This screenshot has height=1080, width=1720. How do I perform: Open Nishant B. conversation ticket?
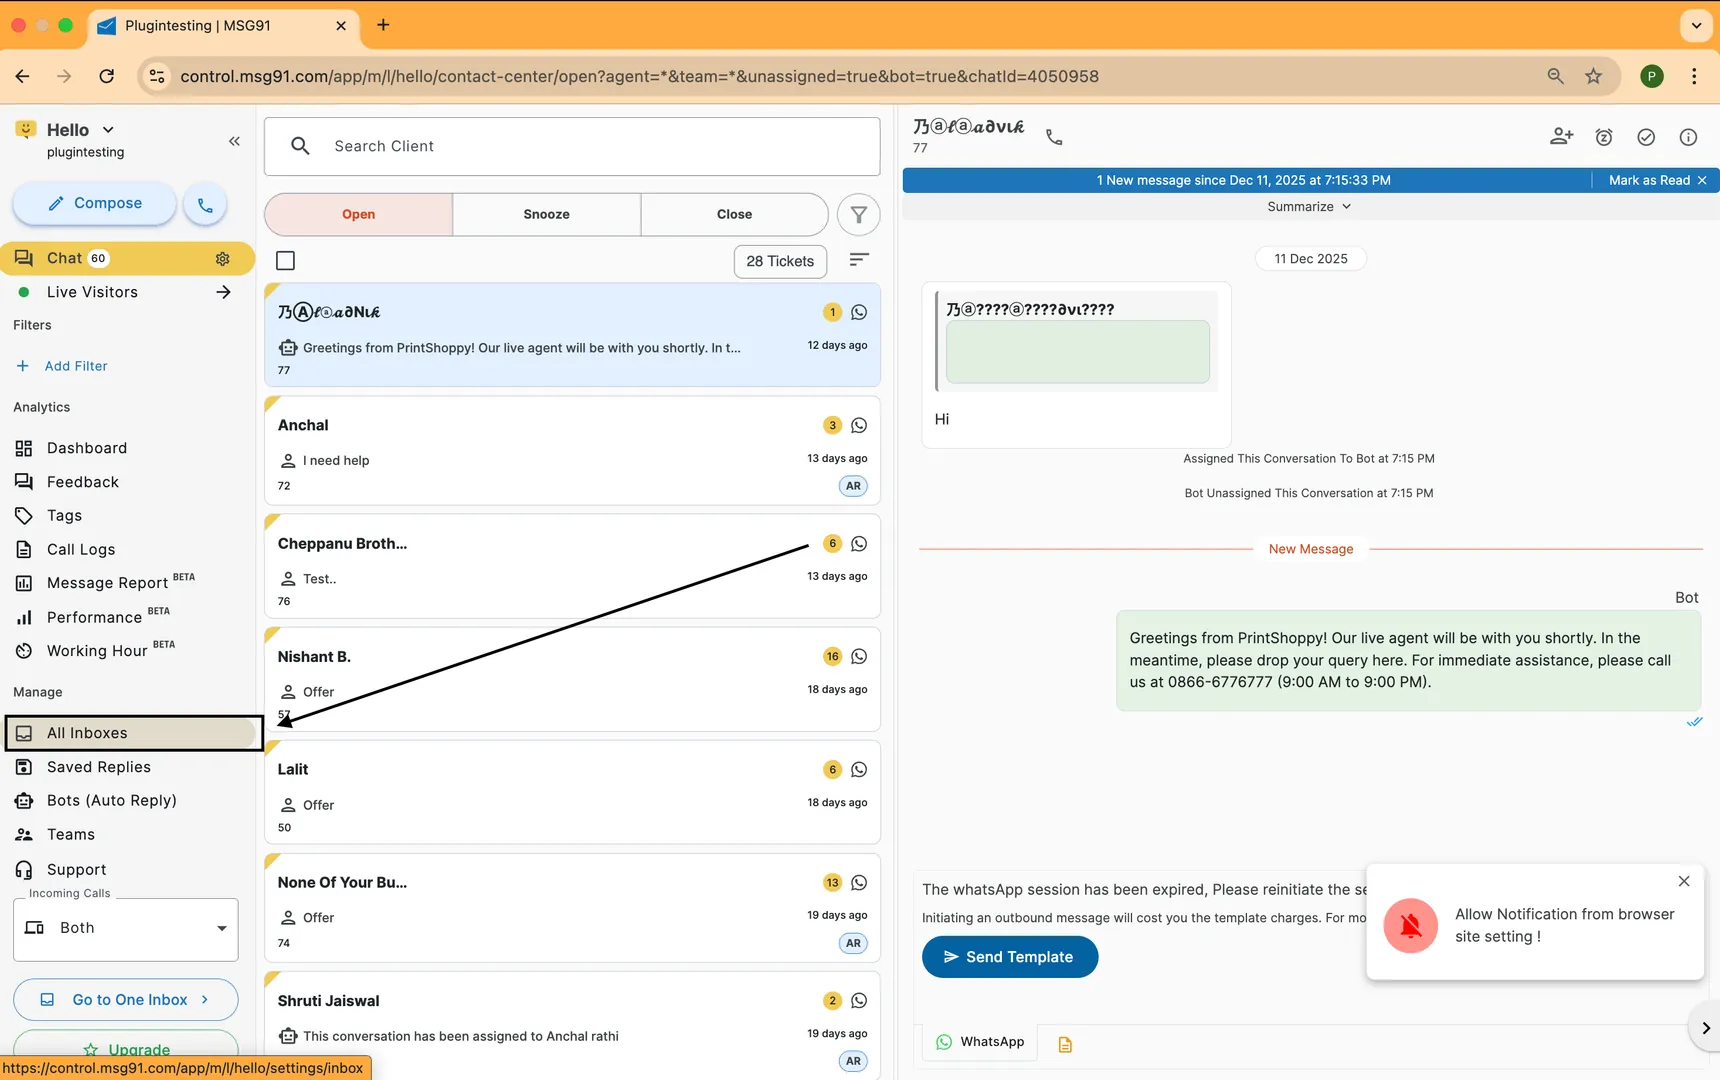point(573,680)
